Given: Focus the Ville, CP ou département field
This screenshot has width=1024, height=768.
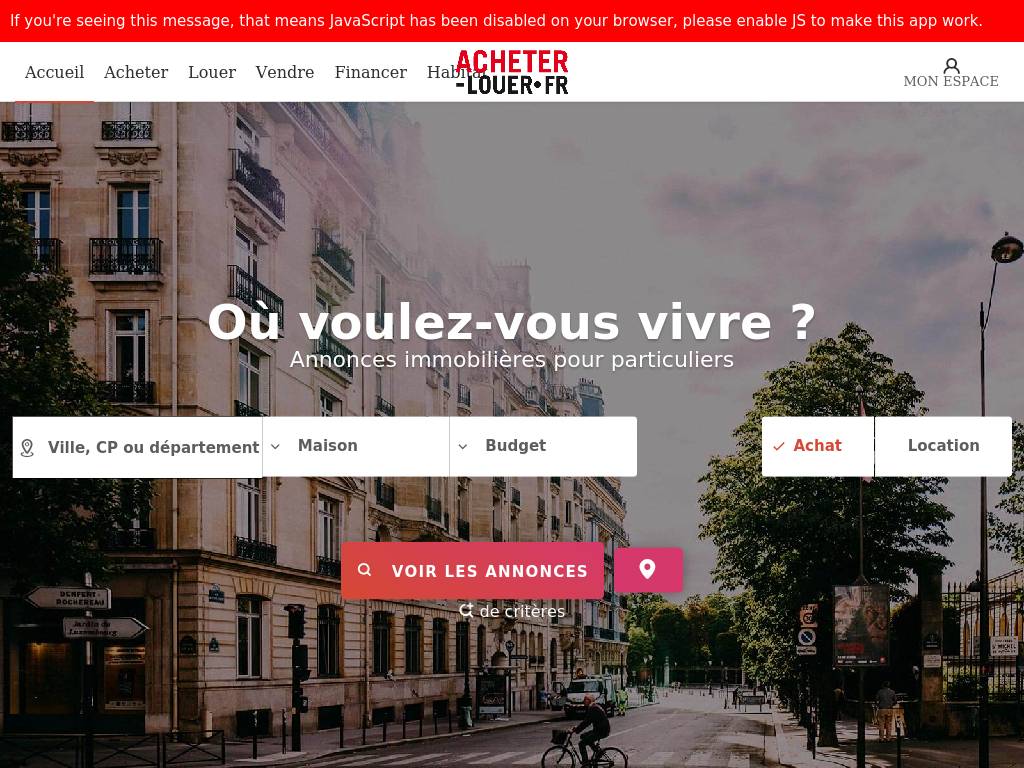Looking at the screenshot, I should click(138, 447).
